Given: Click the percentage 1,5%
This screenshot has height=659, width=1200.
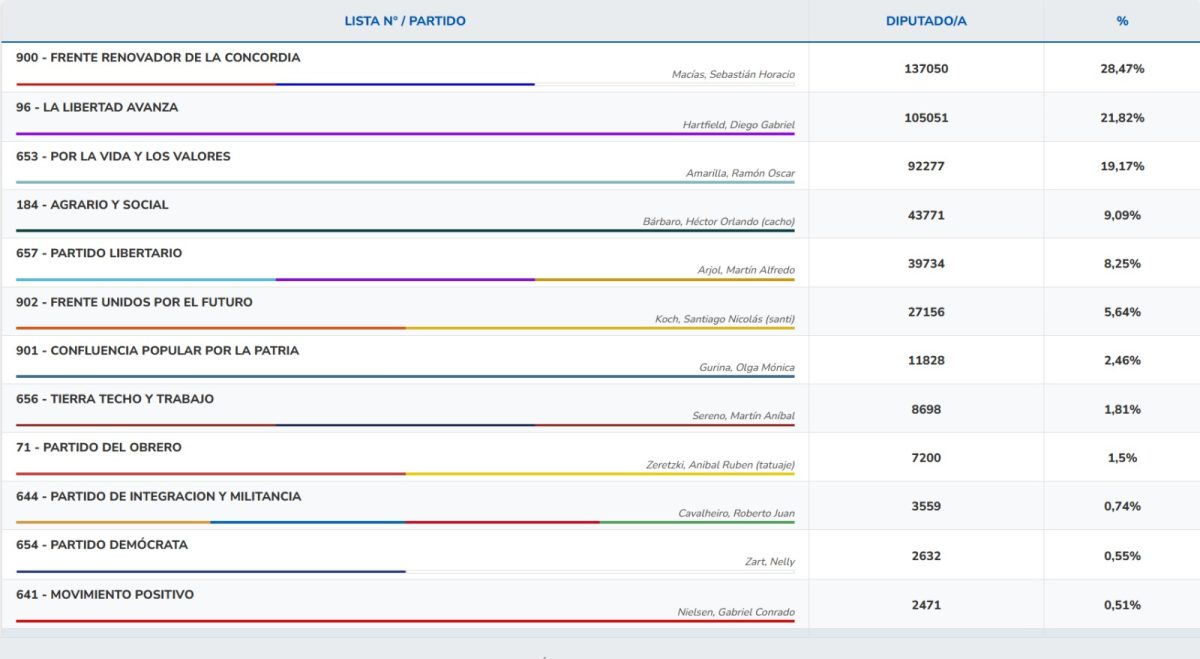Looking at the screenshot, I should [1122, 458].
